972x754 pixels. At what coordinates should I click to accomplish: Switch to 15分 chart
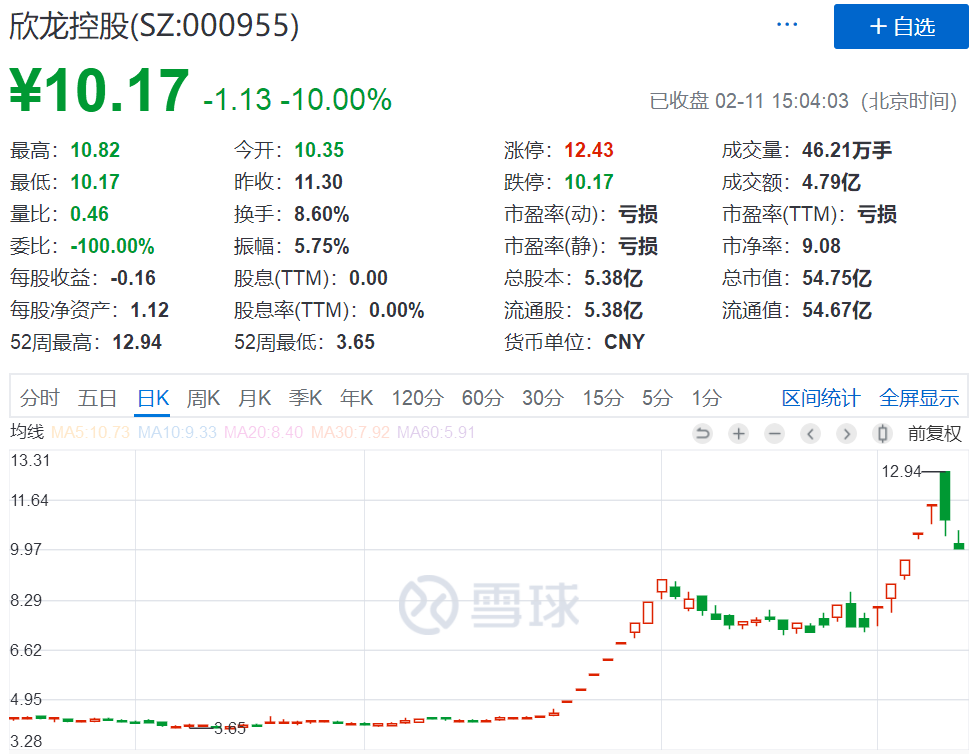(x=603, y=397)
